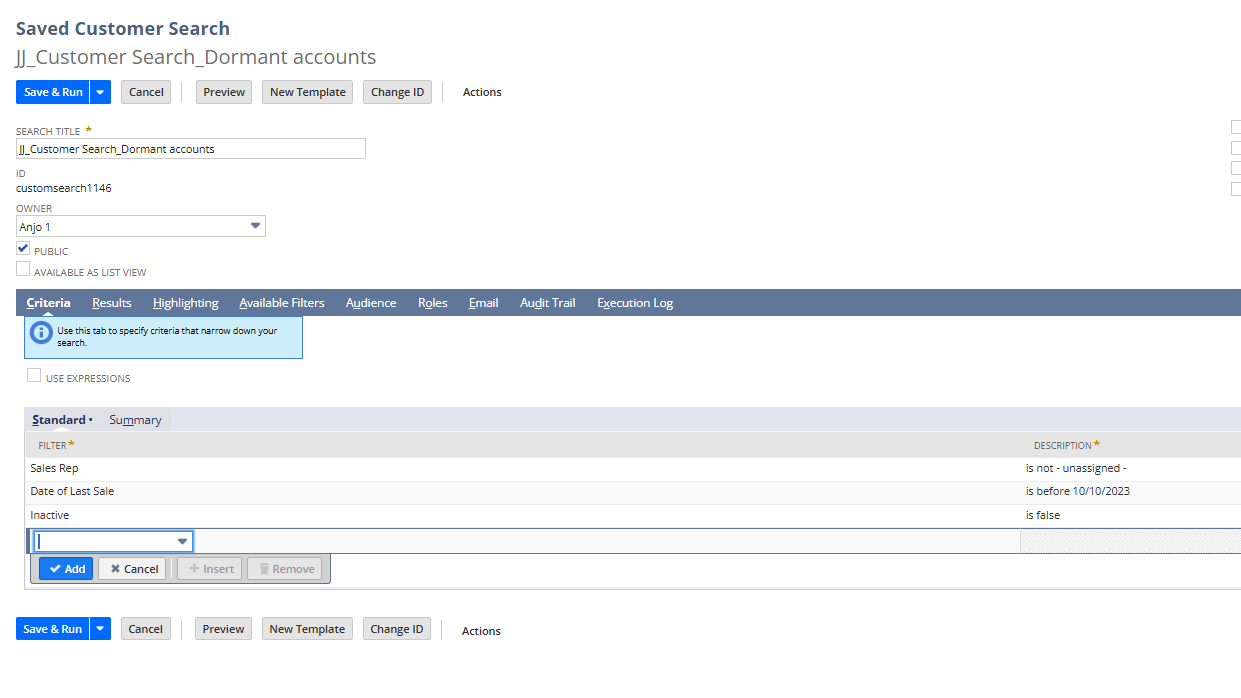Tick the Use Expressions checkbox
This screenshot has height=698, width=1241.
(x=34, y=376)
